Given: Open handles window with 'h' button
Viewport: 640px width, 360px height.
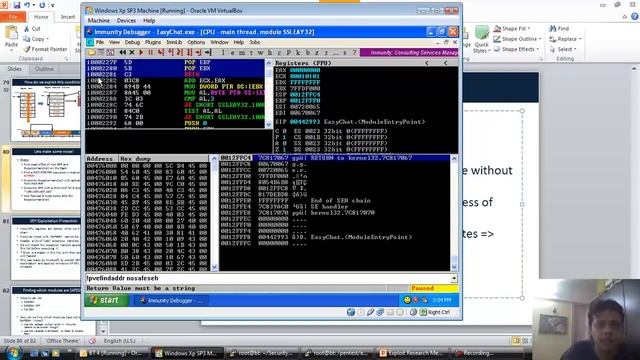Looking at the screenshot, I should 270,52.
